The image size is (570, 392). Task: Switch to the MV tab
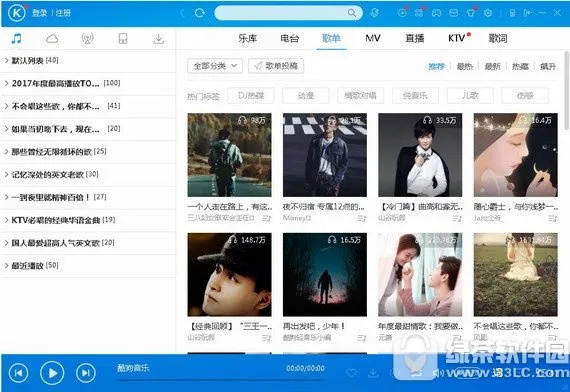(x=373, y=38)
